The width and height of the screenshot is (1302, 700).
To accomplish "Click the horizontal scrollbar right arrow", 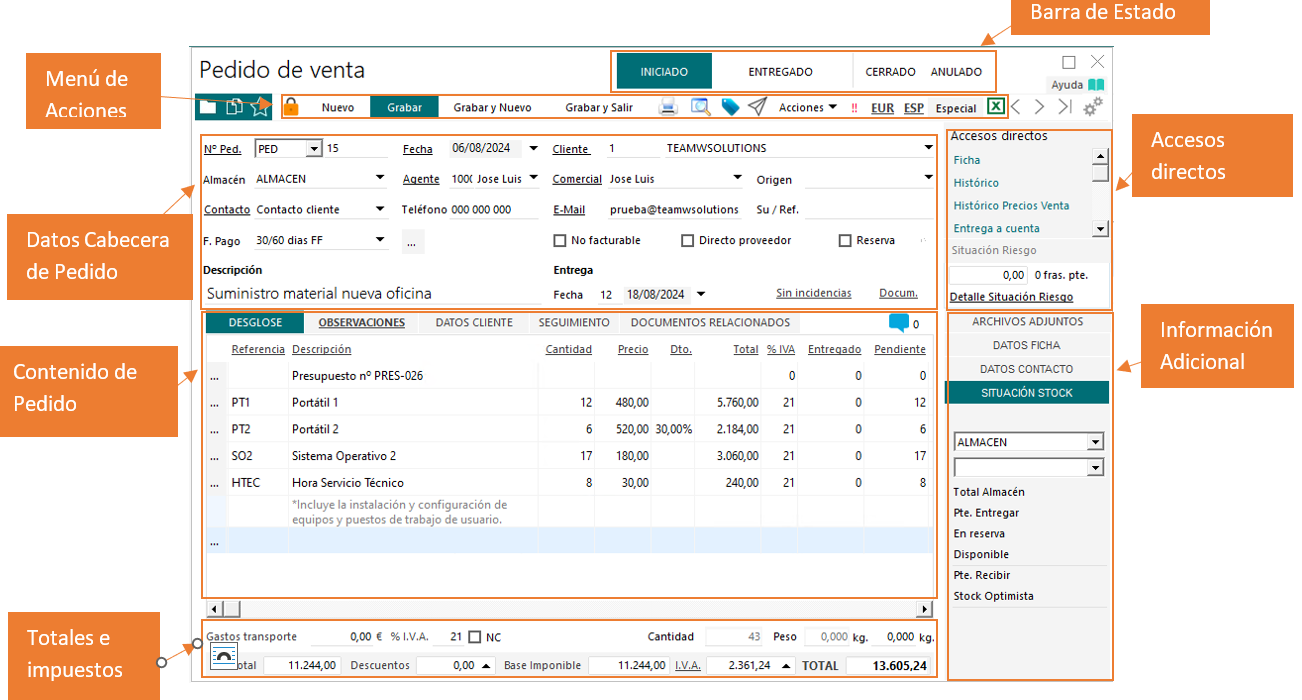I will point(924,609).
